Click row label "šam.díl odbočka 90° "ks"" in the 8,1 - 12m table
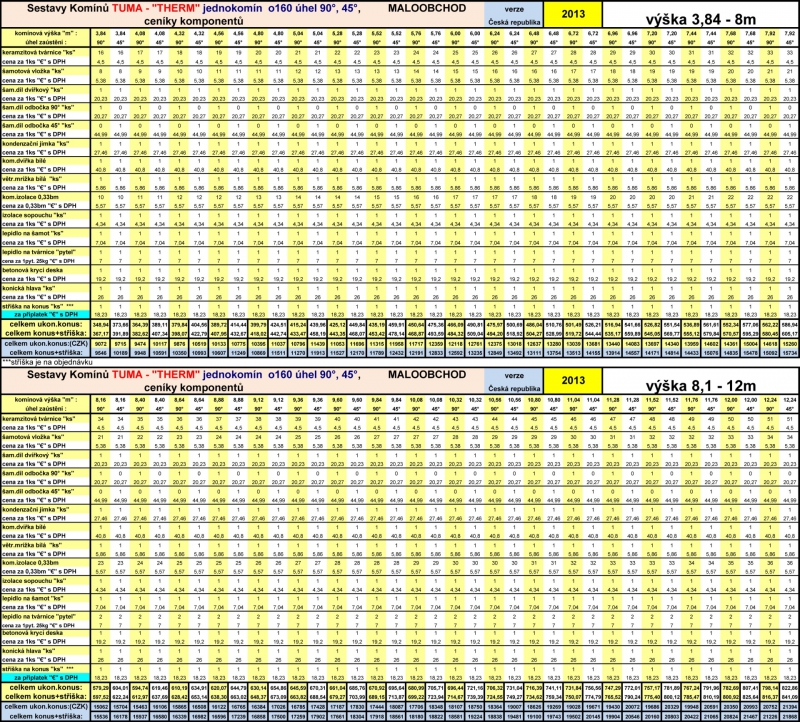Screen dimensions: 800x722 [x=38, y=473]
